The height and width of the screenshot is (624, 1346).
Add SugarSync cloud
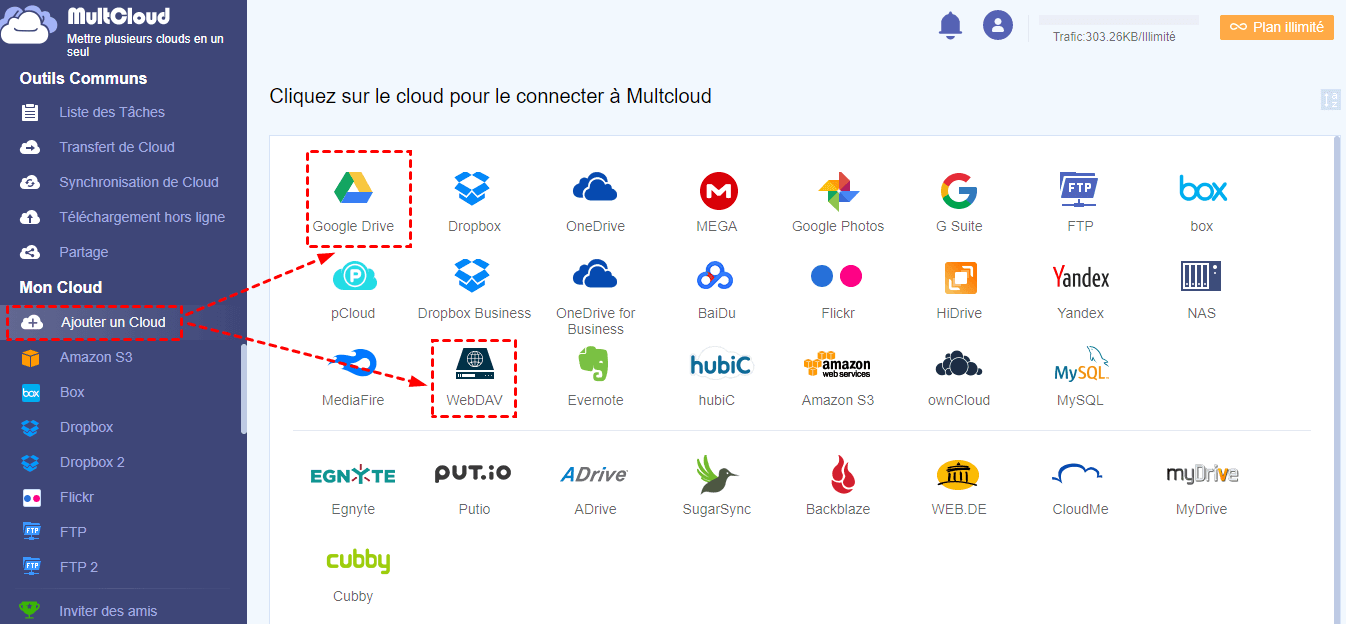717,473
